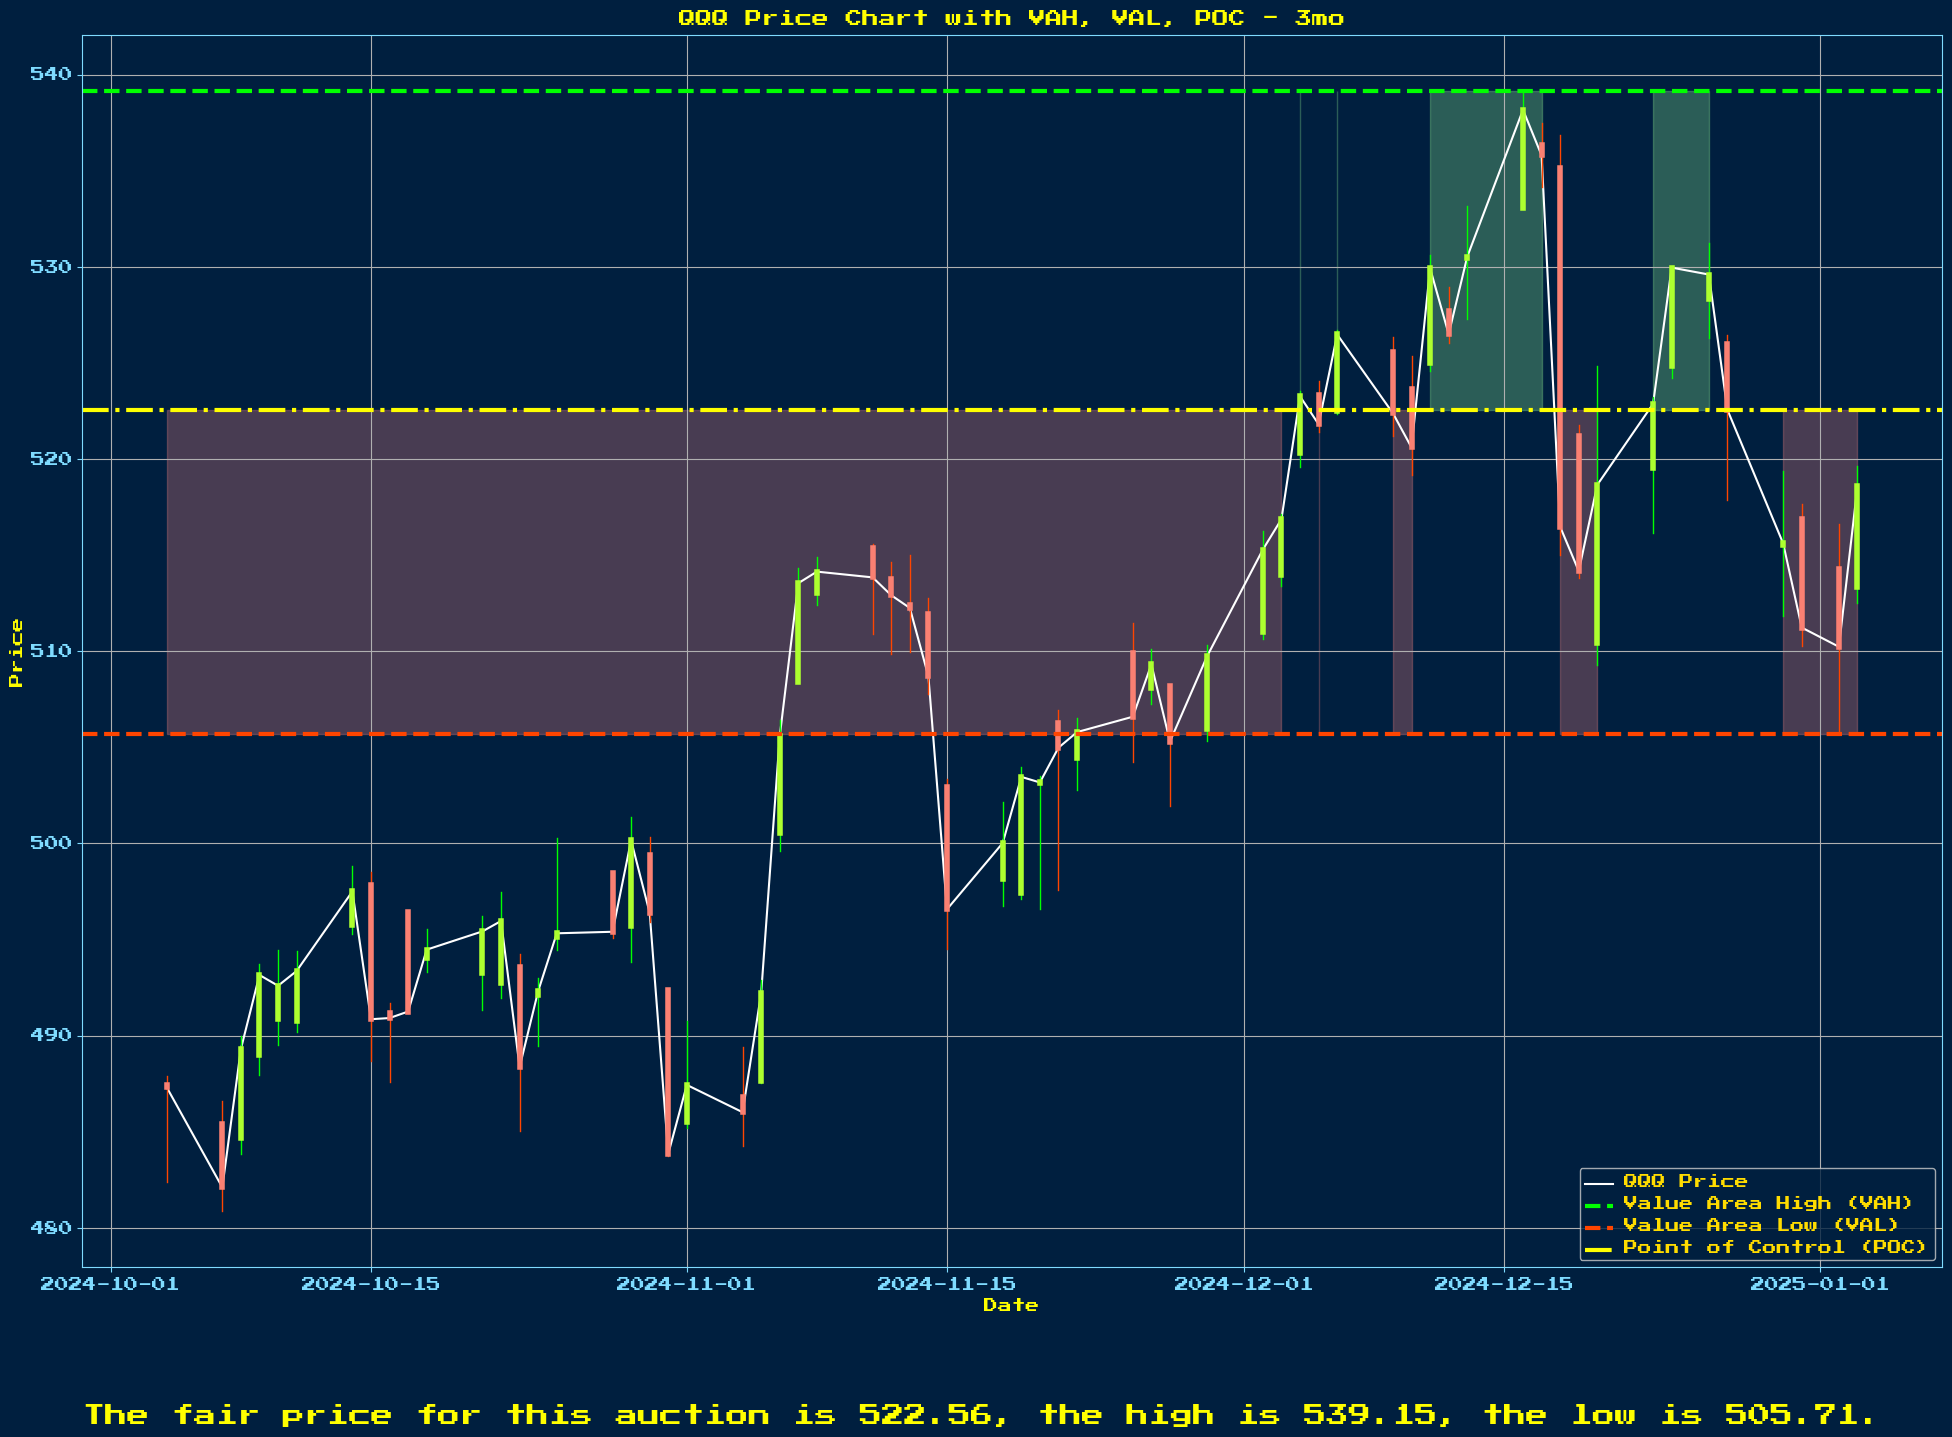
Task: Click the 2024-12-15 date tick label
Action: pyautogui.click(x=1503, y=1284)
